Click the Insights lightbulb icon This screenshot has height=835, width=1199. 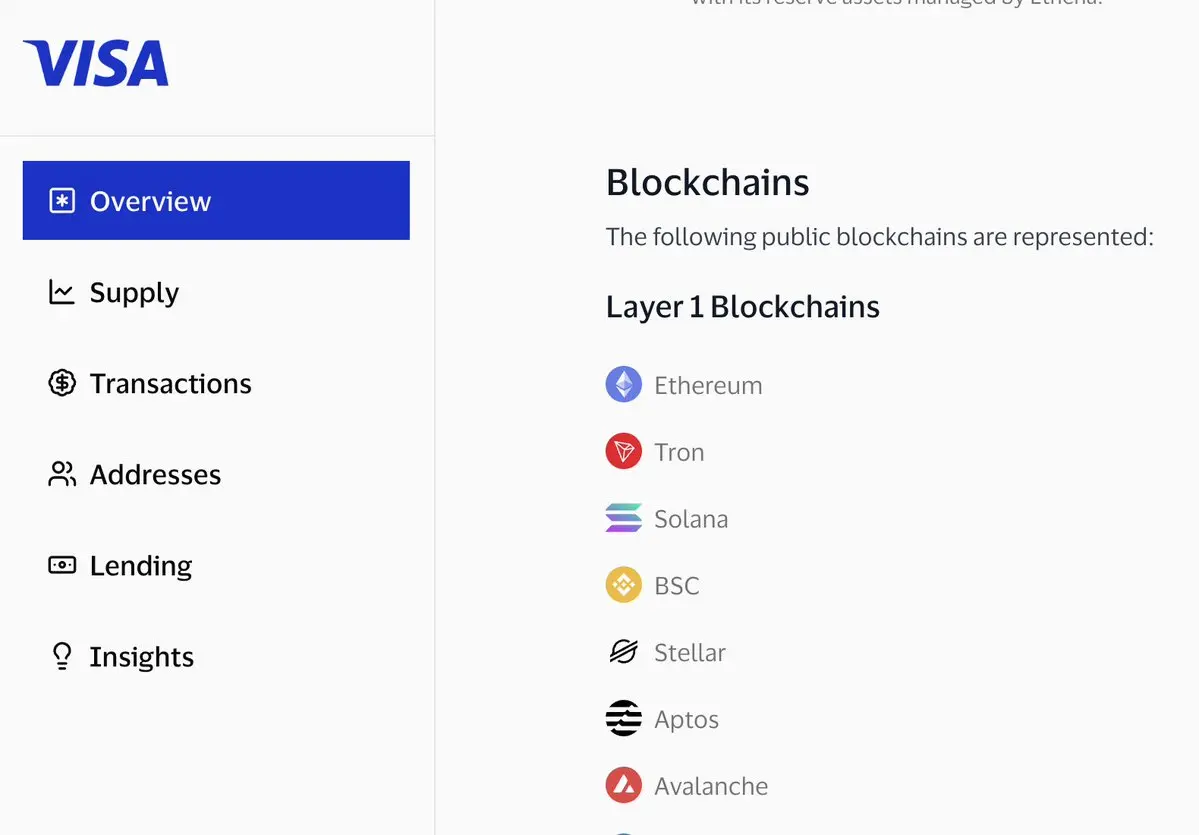click(62, 656)
